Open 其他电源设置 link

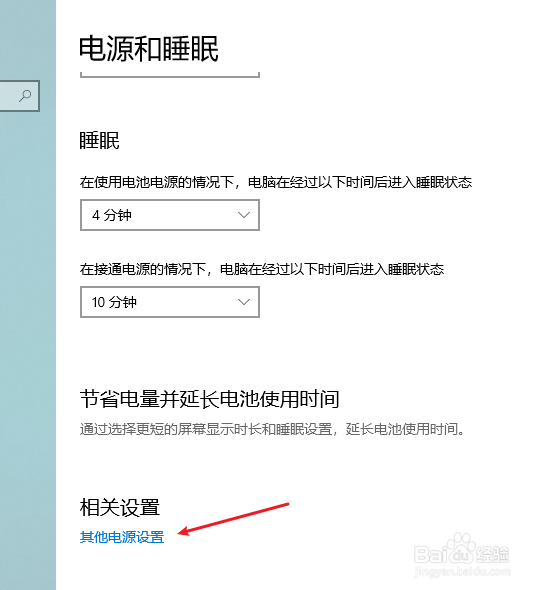122,537
